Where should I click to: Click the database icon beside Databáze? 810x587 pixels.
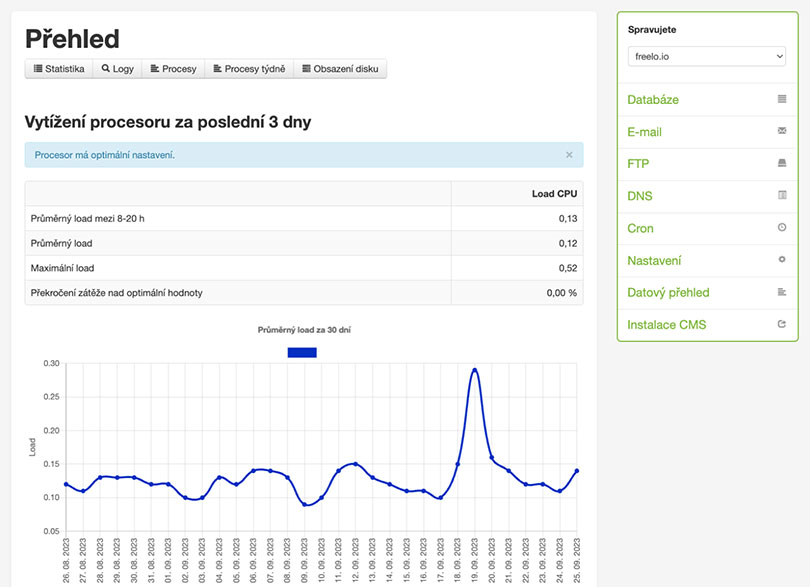click(x=782, y=99)
